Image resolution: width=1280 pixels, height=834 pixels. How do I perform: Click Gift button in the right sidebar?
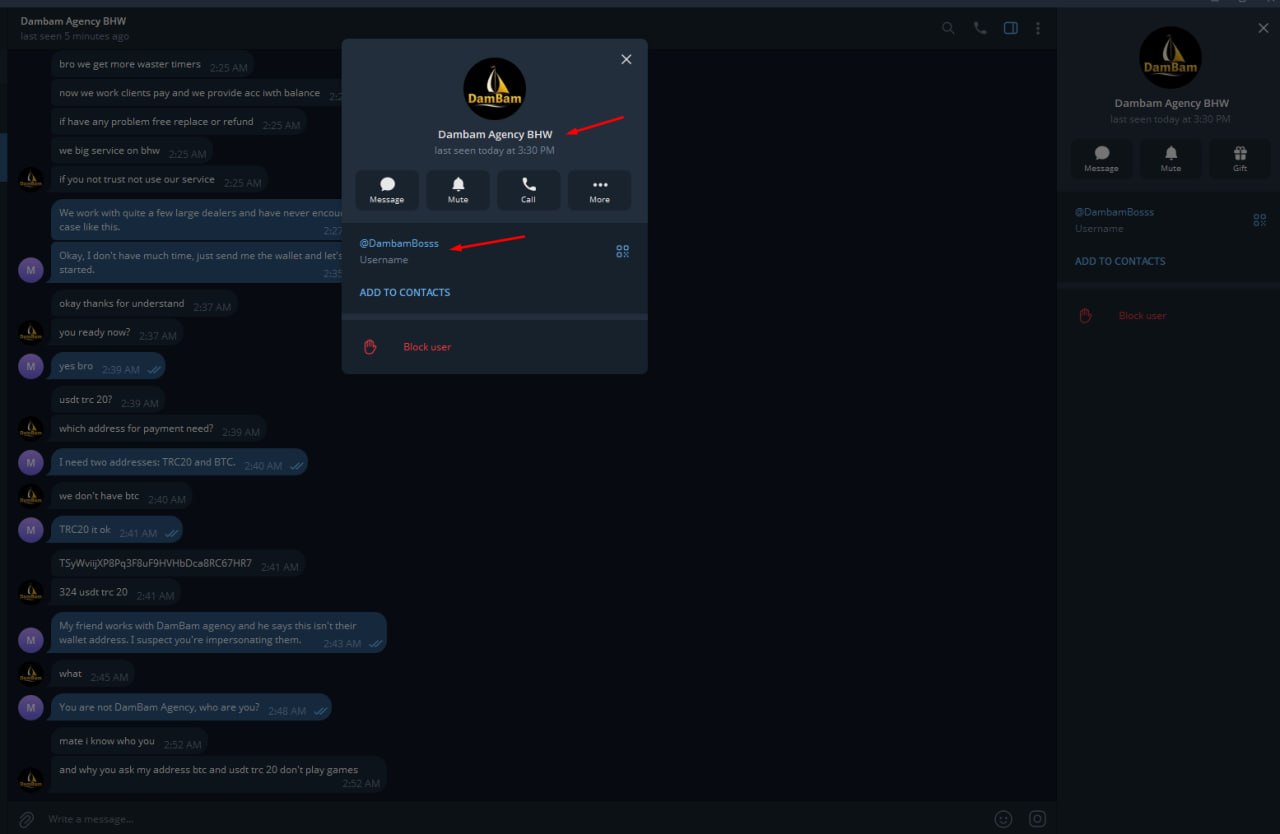1240,159
